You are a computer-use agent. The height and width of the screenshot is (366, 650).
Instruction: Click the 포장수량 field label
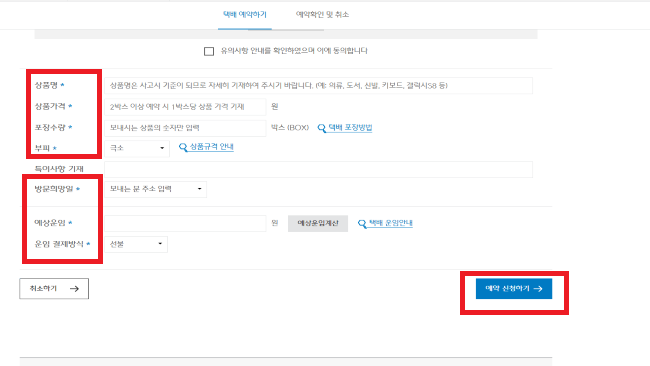point(50,128)
